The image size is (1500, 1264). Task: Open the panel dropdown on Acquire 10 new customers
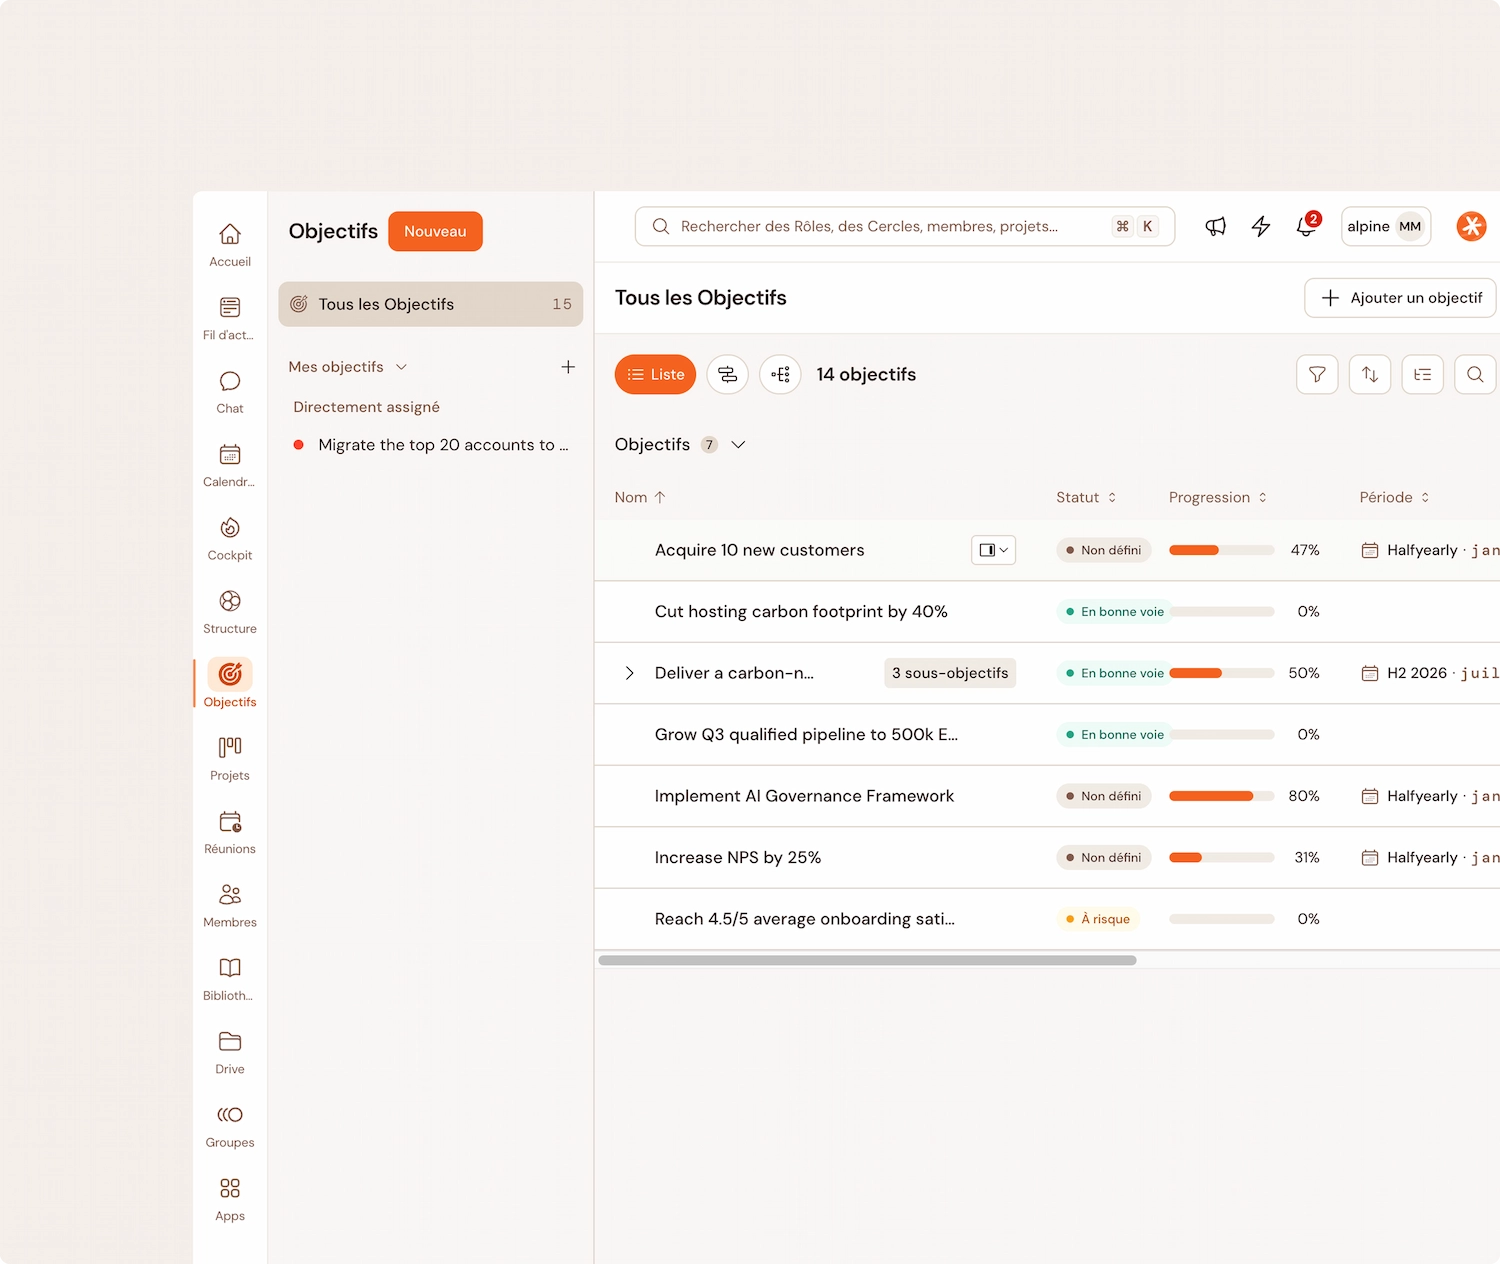[993, 550]
